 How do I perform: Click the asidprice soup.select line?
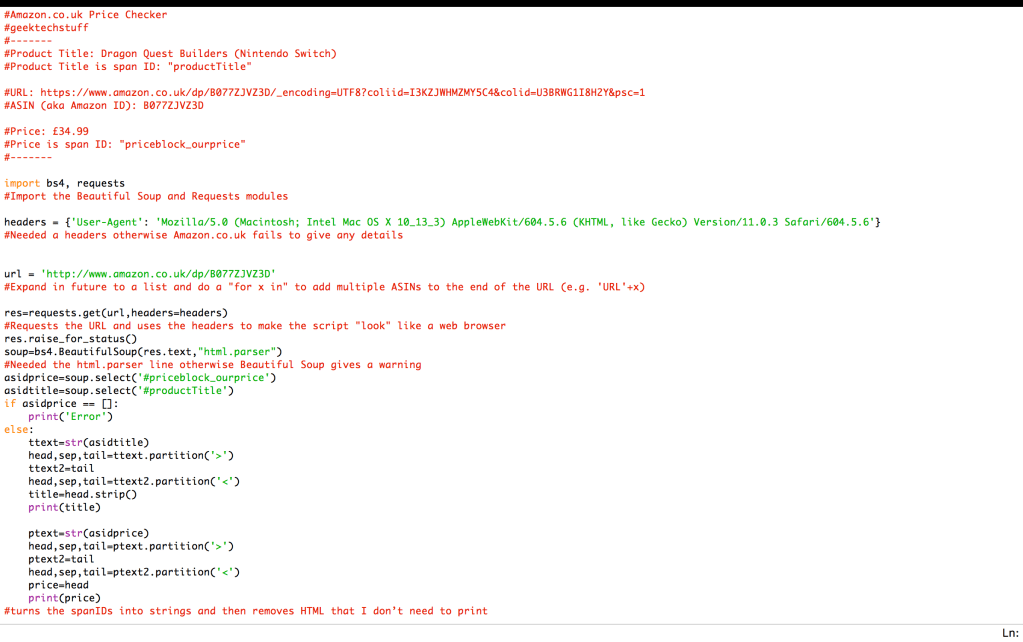point(140,377)
